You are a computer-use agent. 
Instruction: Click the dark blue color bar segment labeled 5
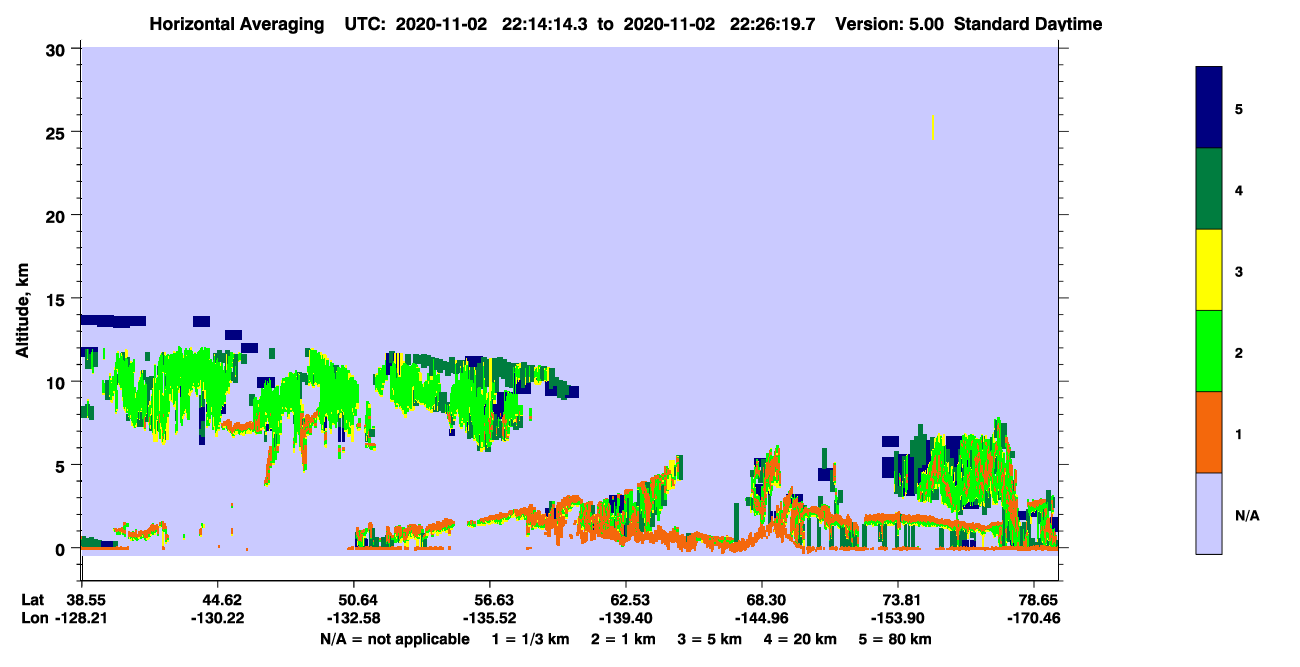tap(1209, 108)
